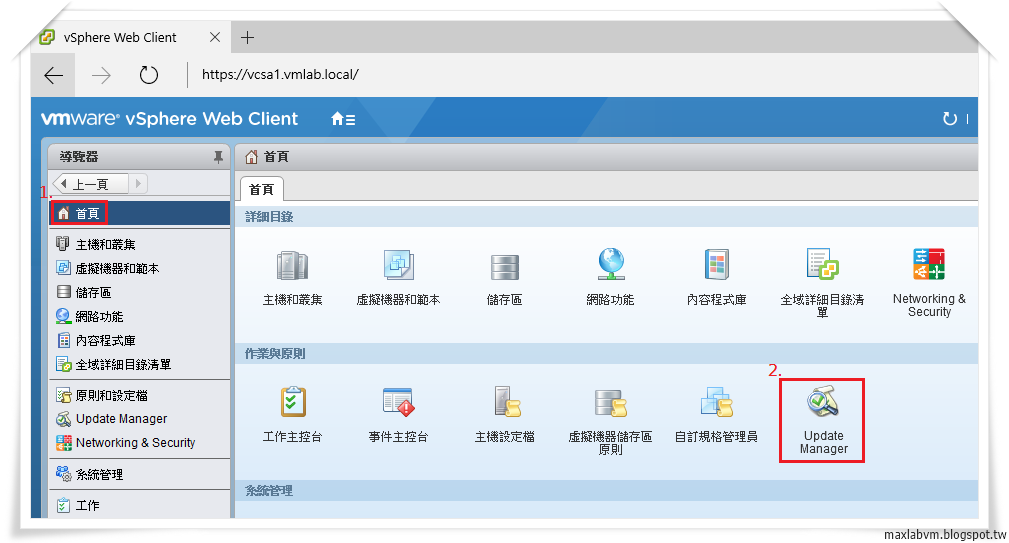Select 工作 Tasks in navigator sidebar

pos(140,506)
